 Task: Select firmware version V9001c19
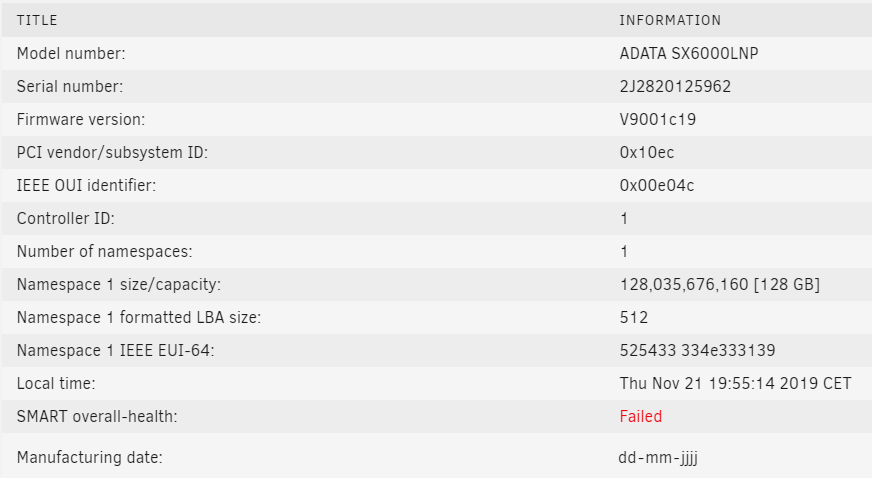coord(658,120)
